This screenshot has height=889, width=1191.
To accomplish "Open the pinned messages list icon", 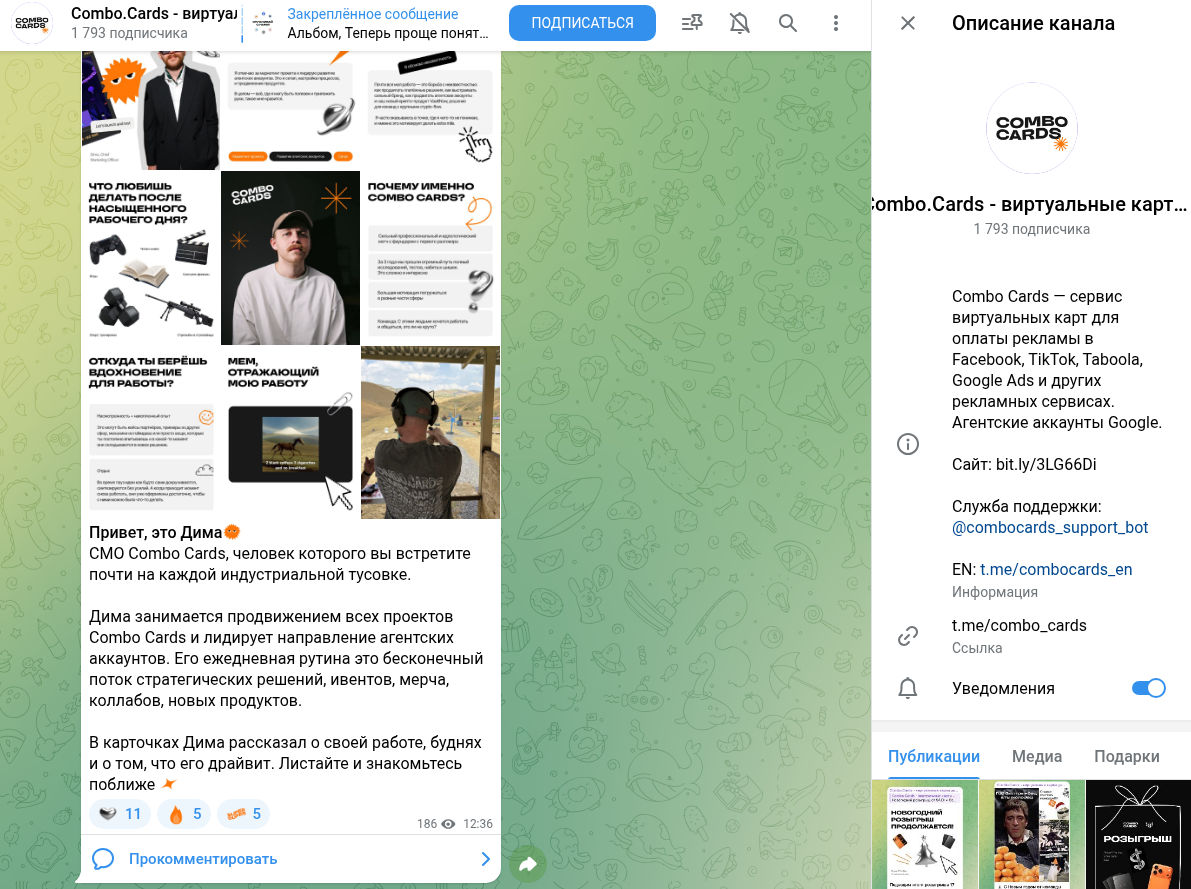I will pyautogui.click(x=692, y=24).
